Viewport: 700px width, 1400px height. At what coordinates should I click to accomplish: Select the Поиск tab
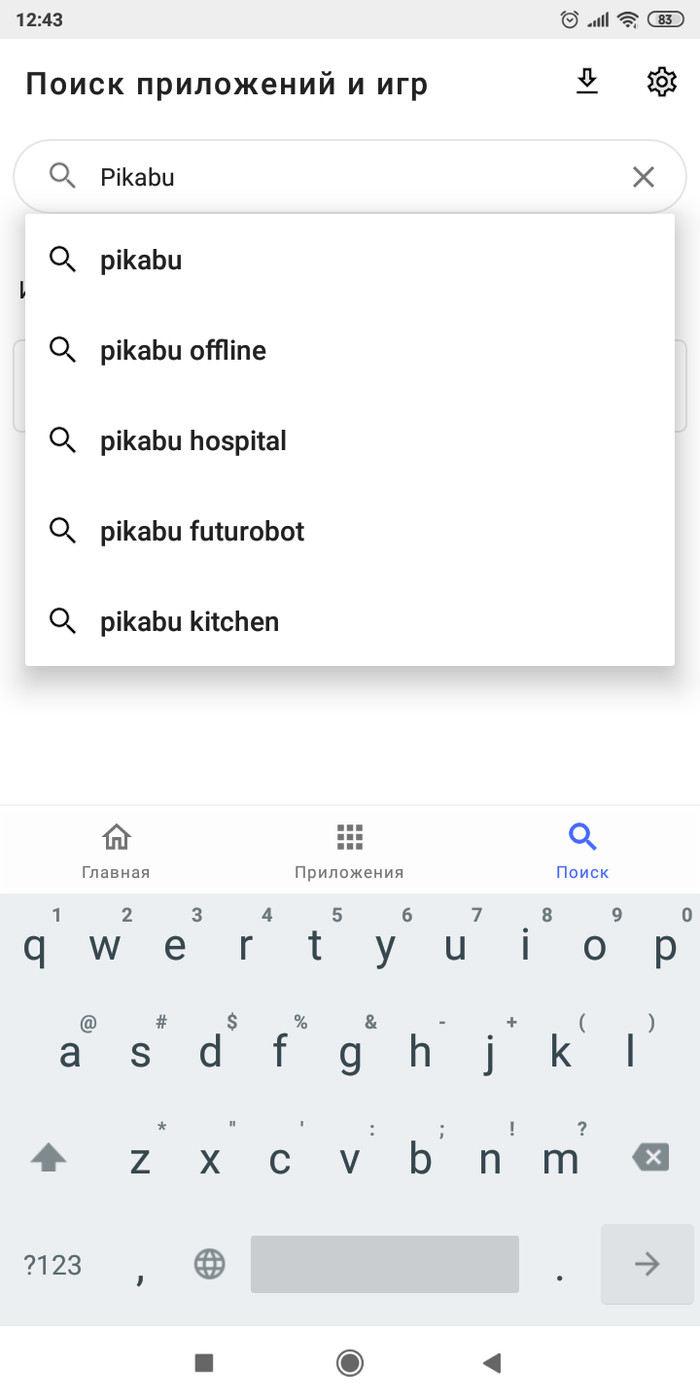pyautogui.click(x=582, y=850)
